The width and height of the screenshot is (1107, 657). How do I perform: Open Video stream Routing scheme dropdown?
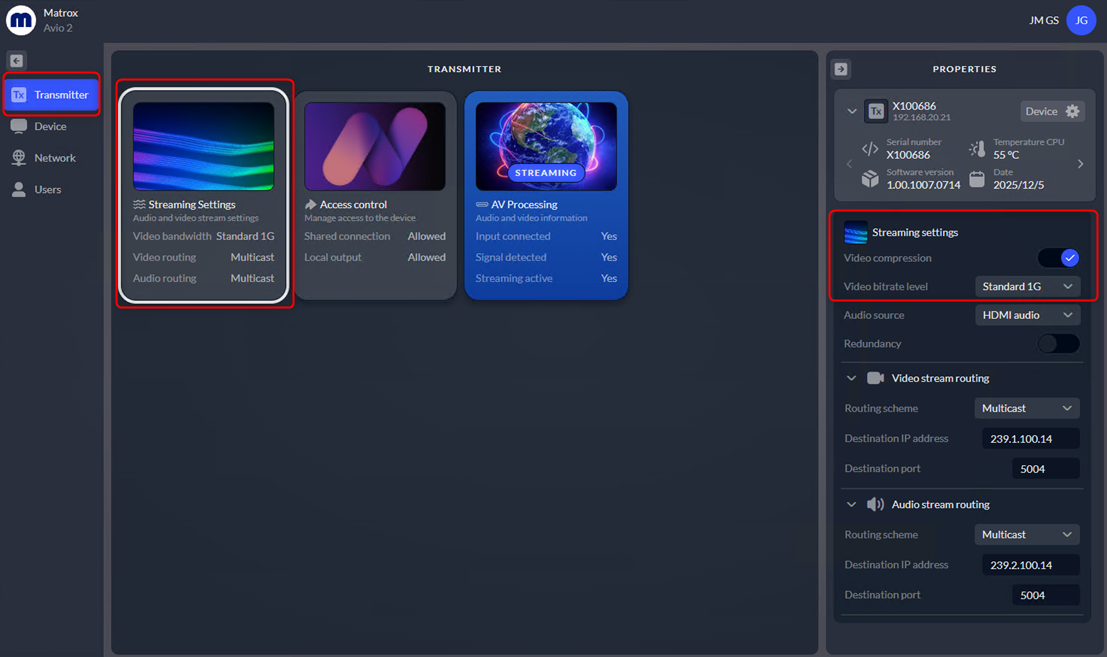pyautogui.click(x=1027, y=408)
